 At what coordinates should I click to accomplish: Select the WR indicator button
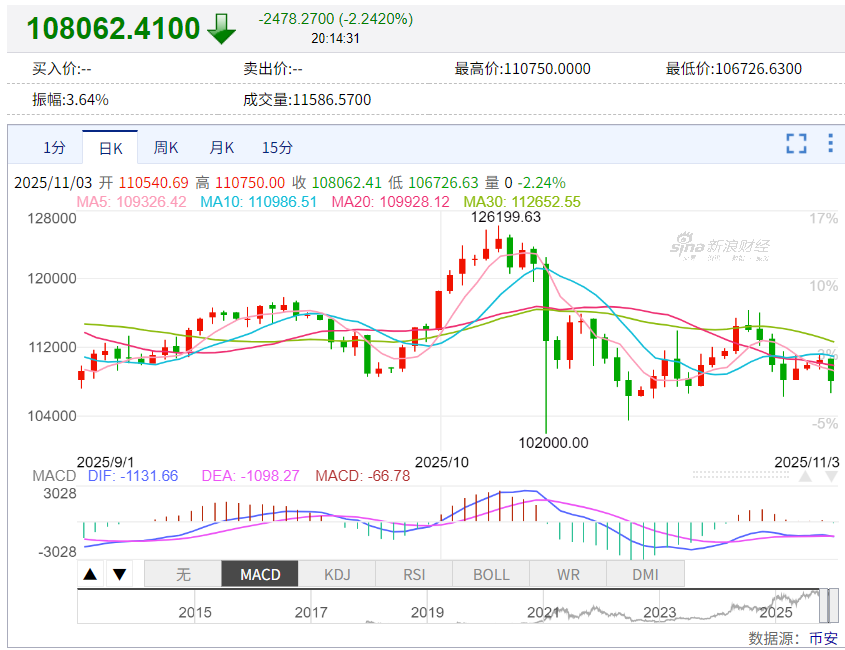568,574
